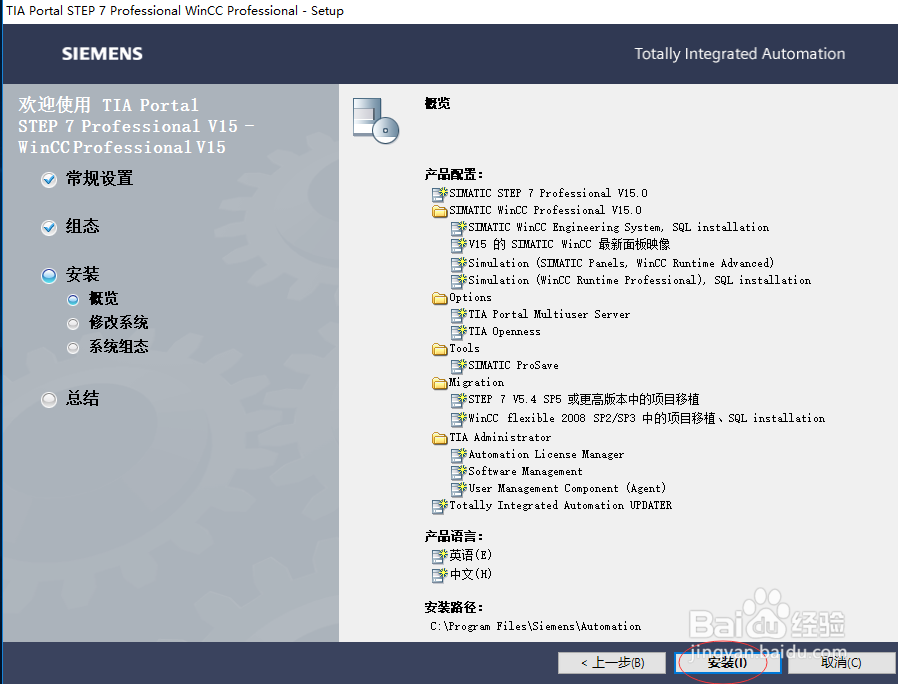Screen dimensions: 898x684
Task: Go to the 系统组态 sub-step label
Action: (x=119, y=347)
